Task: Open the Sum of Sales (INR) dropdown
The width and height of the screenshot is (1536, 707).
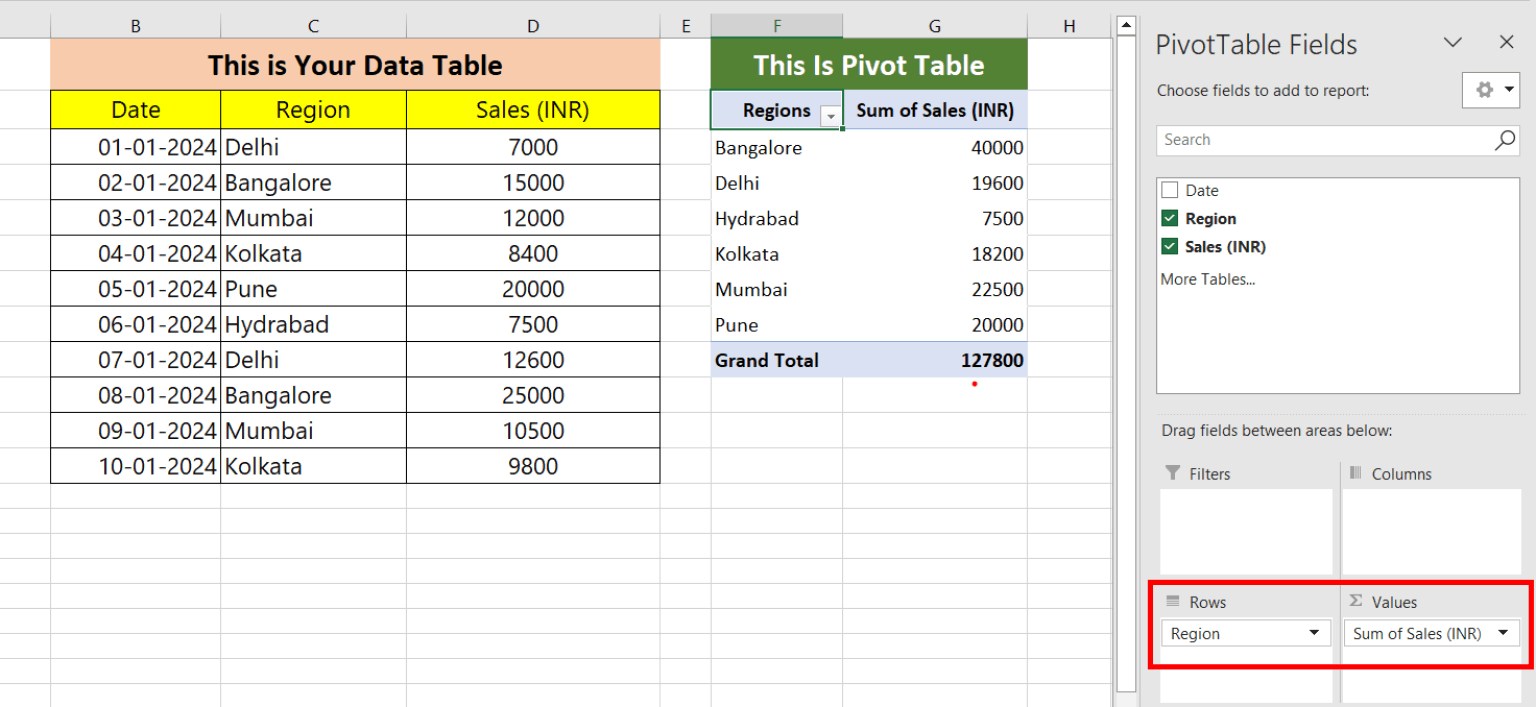Action: tap(1502, 633)
